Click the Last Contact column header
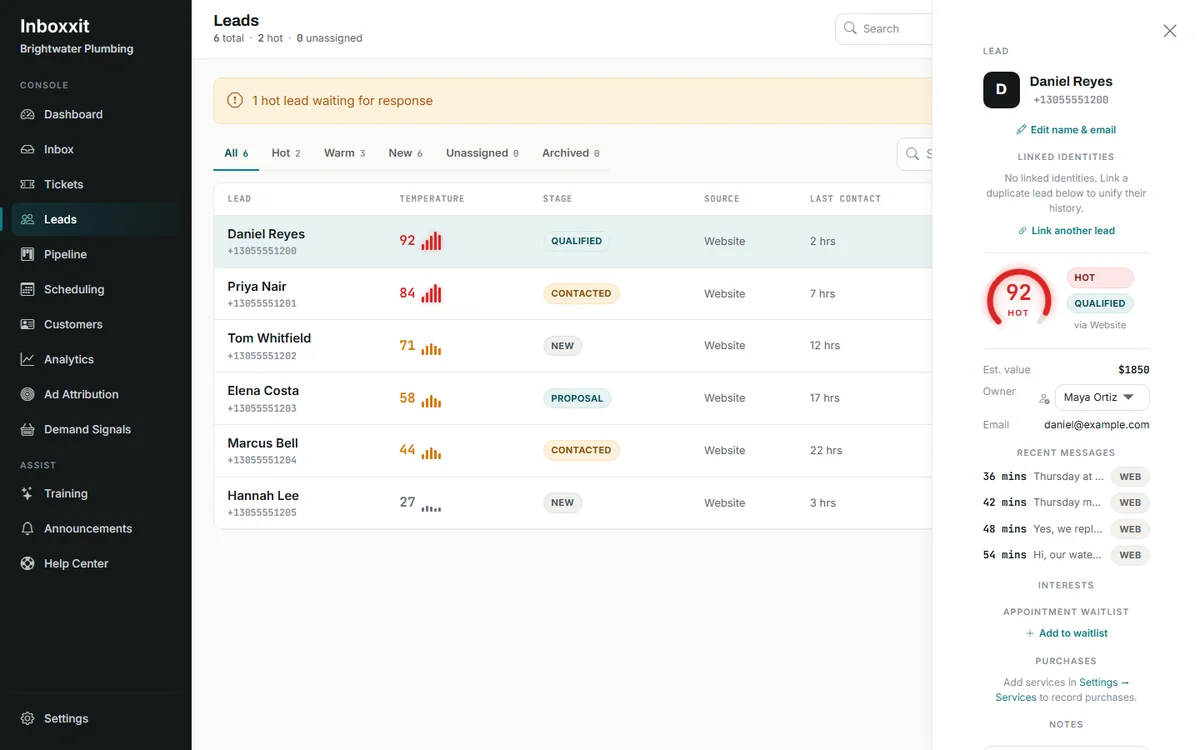Image resolution: width=1200 pixels, height=750 pixels. point(845,199)
